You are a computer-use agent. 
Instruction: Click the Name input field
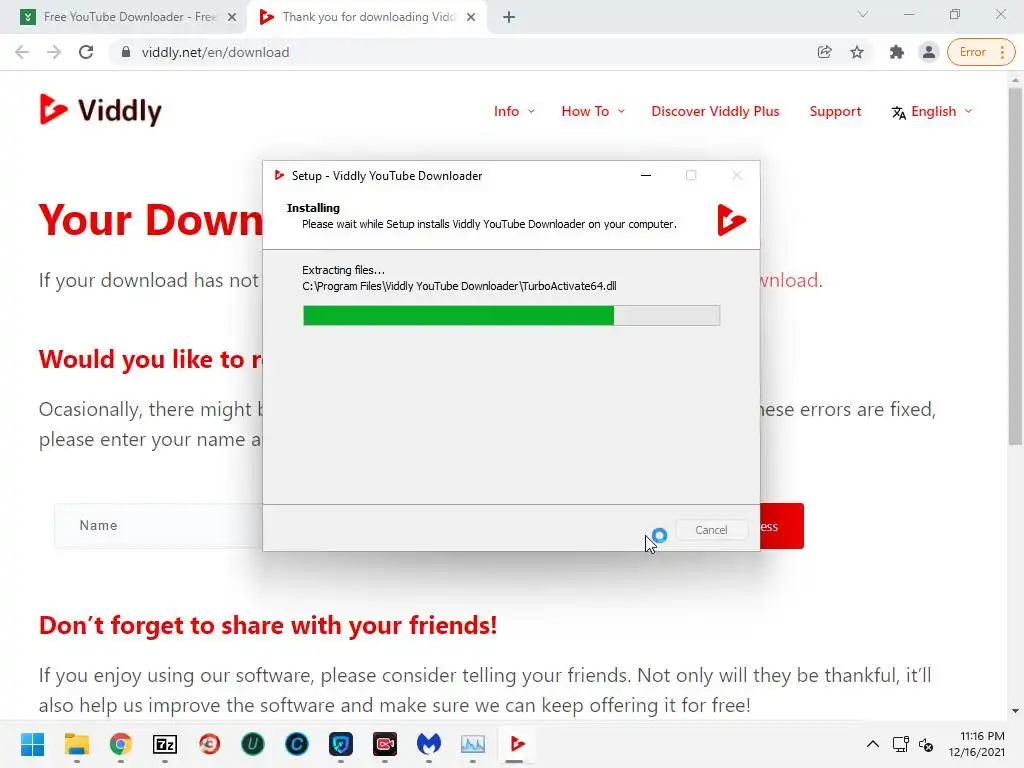point(158,526)
